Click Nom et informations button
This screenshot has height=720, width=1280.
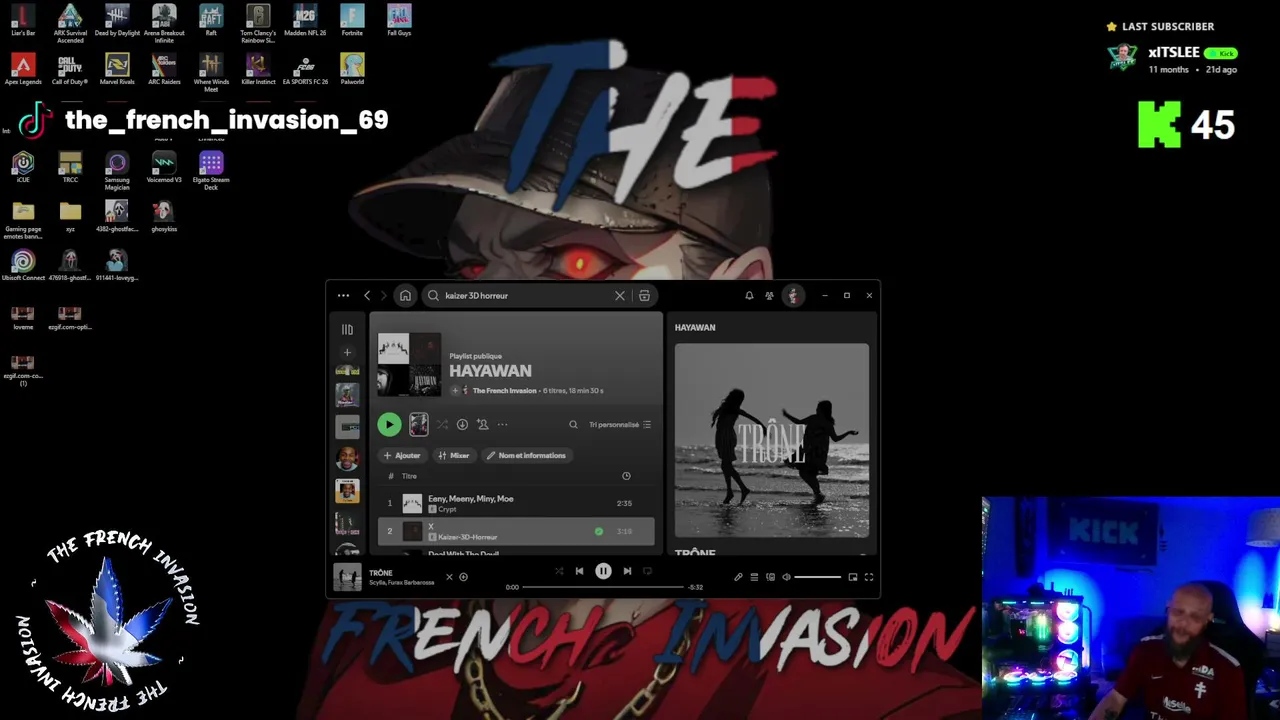click(526, 456)
